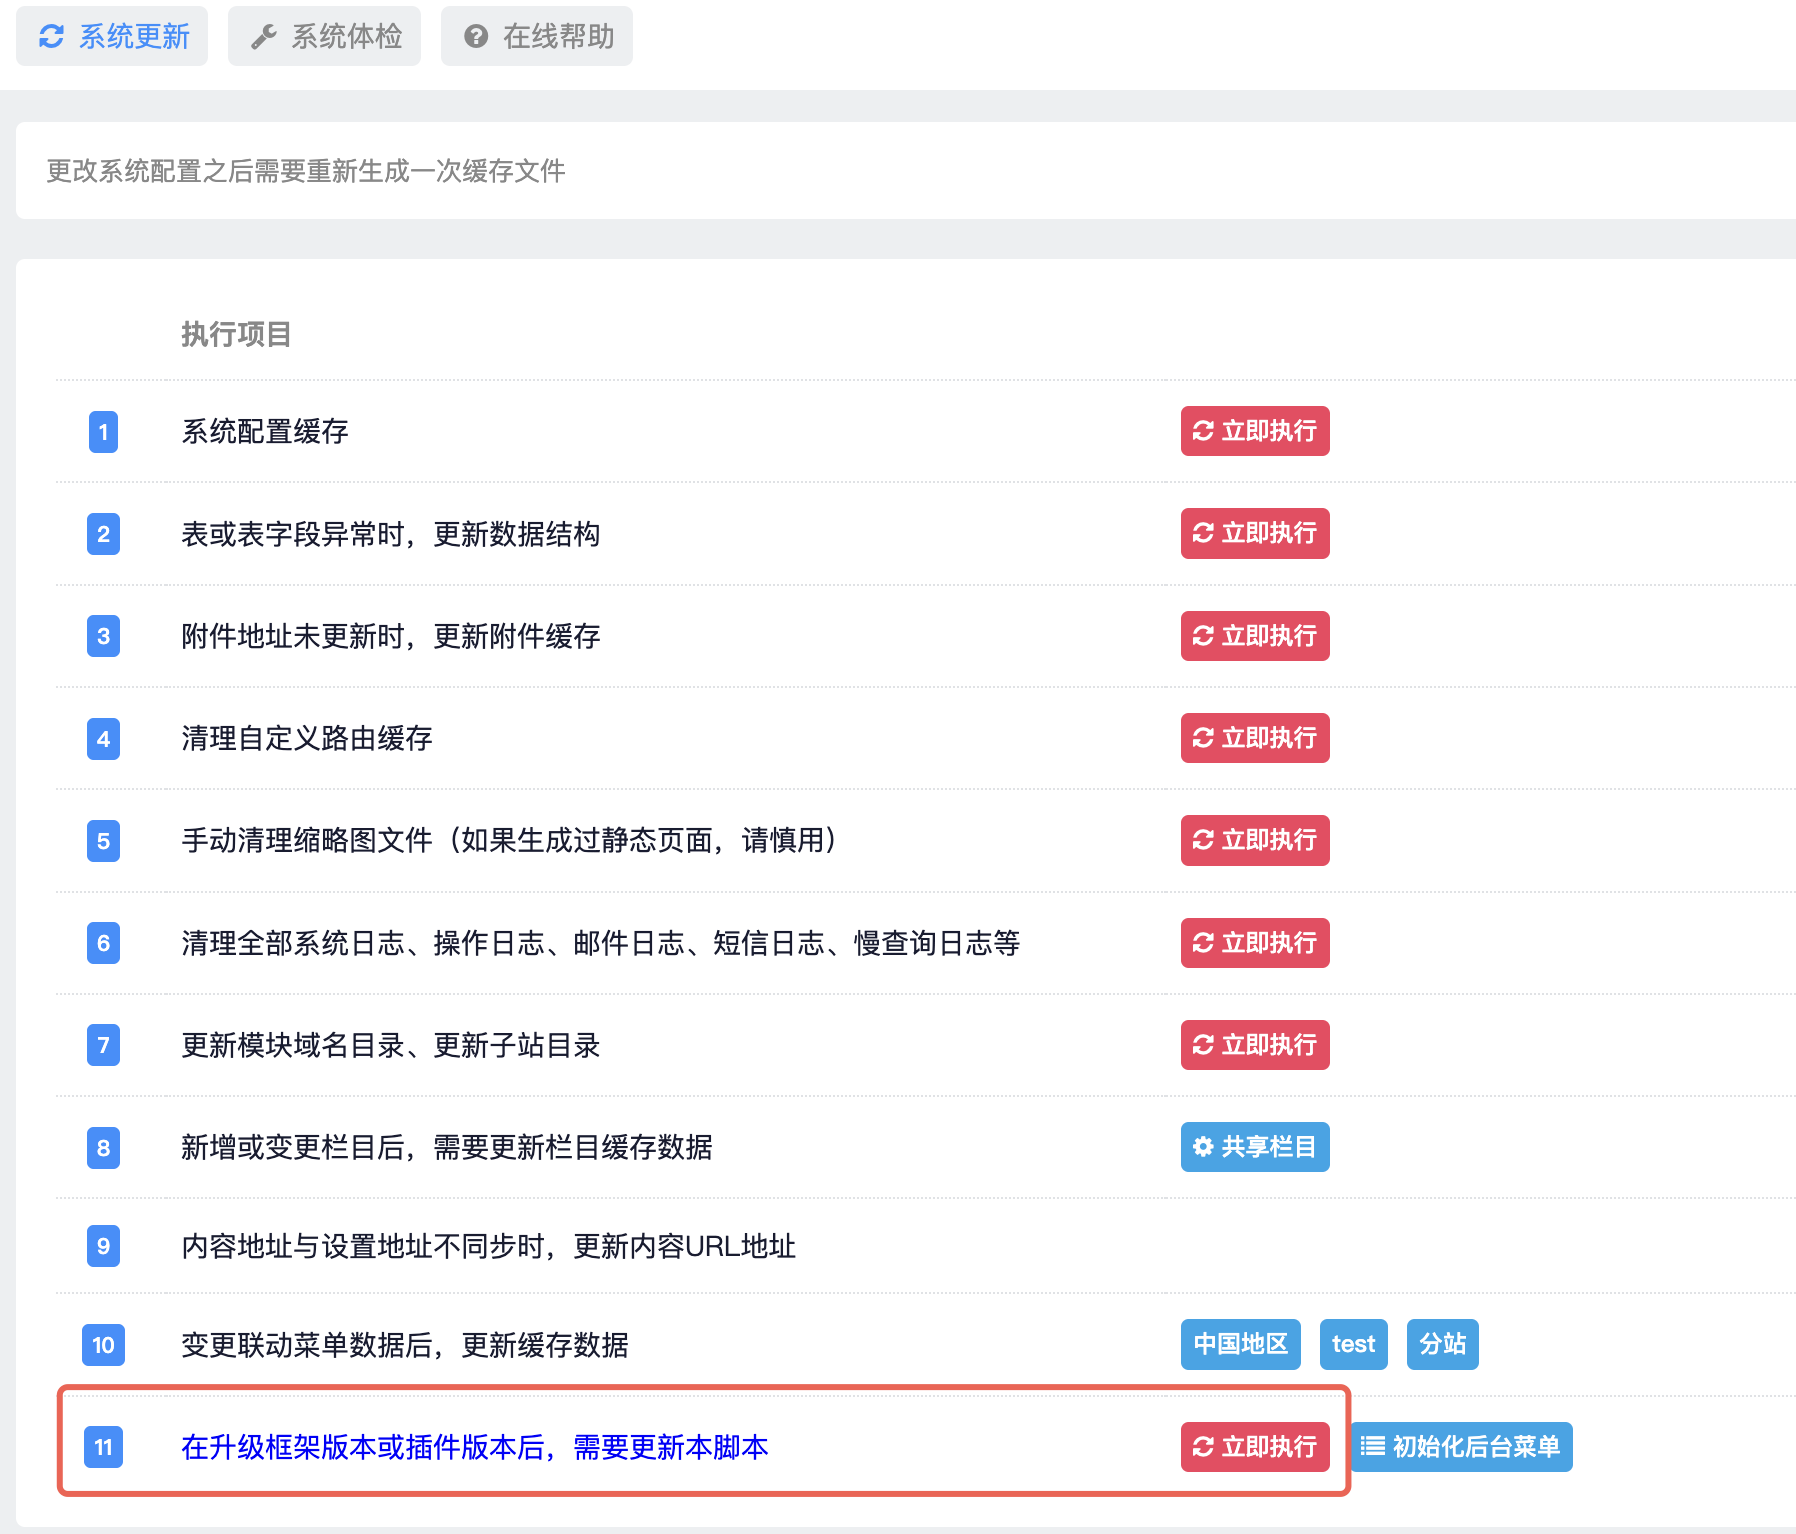The width and height of the screenshot is (1796, 1534).
Task: Click the 分站 button
Action: (x=1442, y=1344)
